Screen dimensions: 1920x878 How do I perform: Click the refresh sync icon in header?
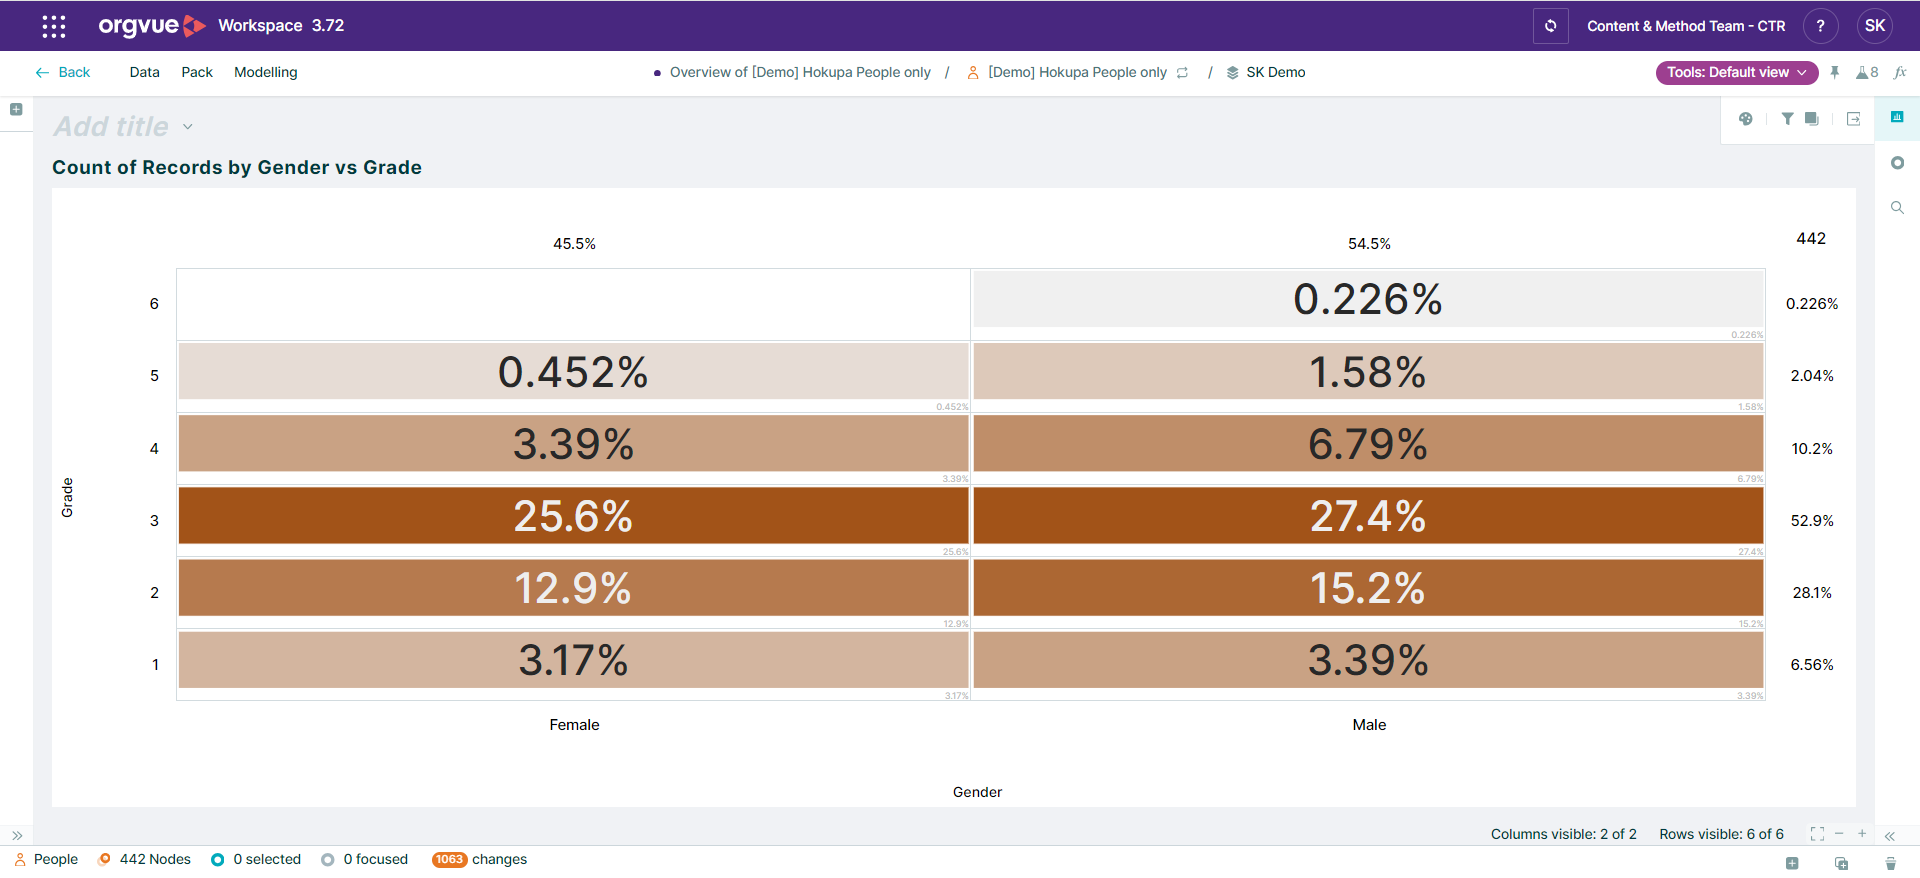coord(1550,26)
